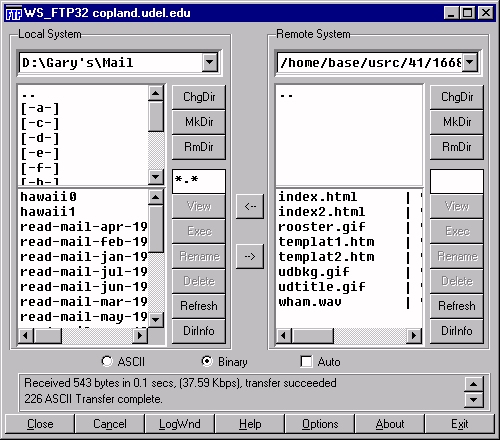Select remote file templat2.htm

pos(326,257)
